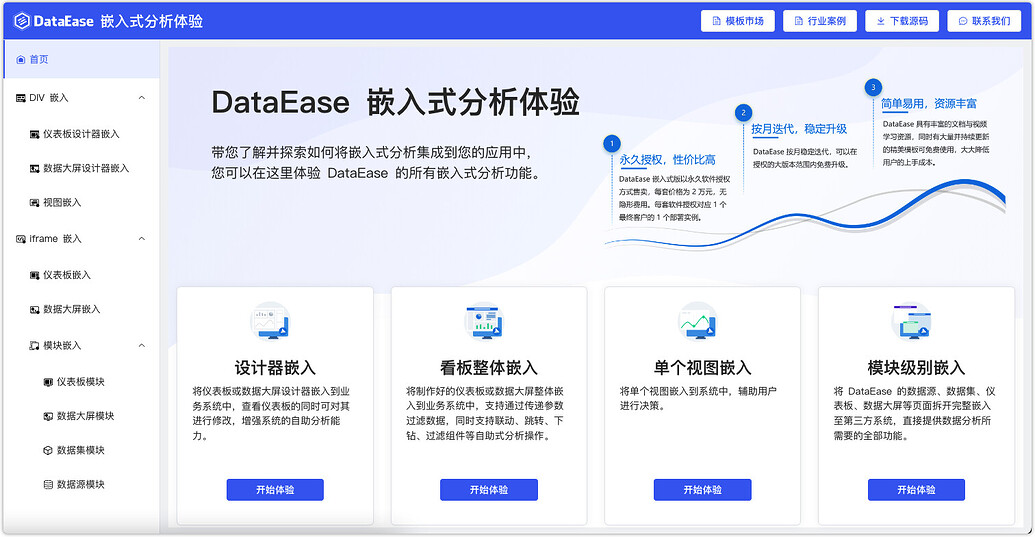Click the 模块级别嵌入 card title

click(916, 367)
